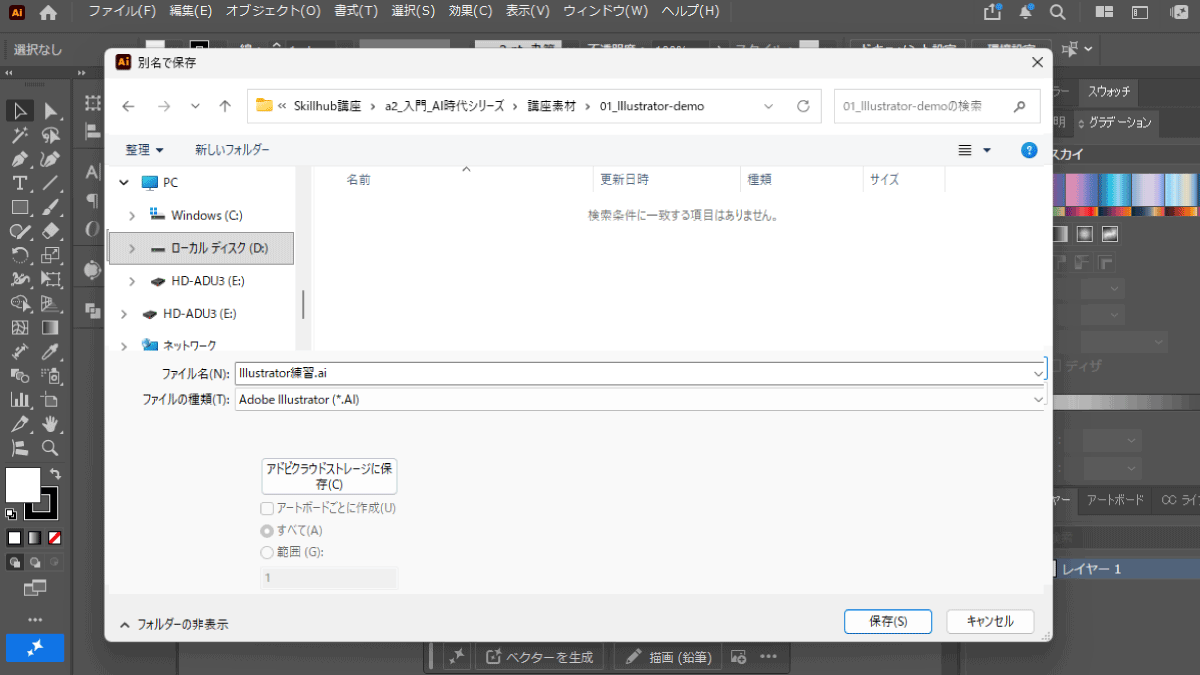This screenshot has height=675, width=1200.
Task: Open the file name history dropdown
Action: (x=1037, y=372)
